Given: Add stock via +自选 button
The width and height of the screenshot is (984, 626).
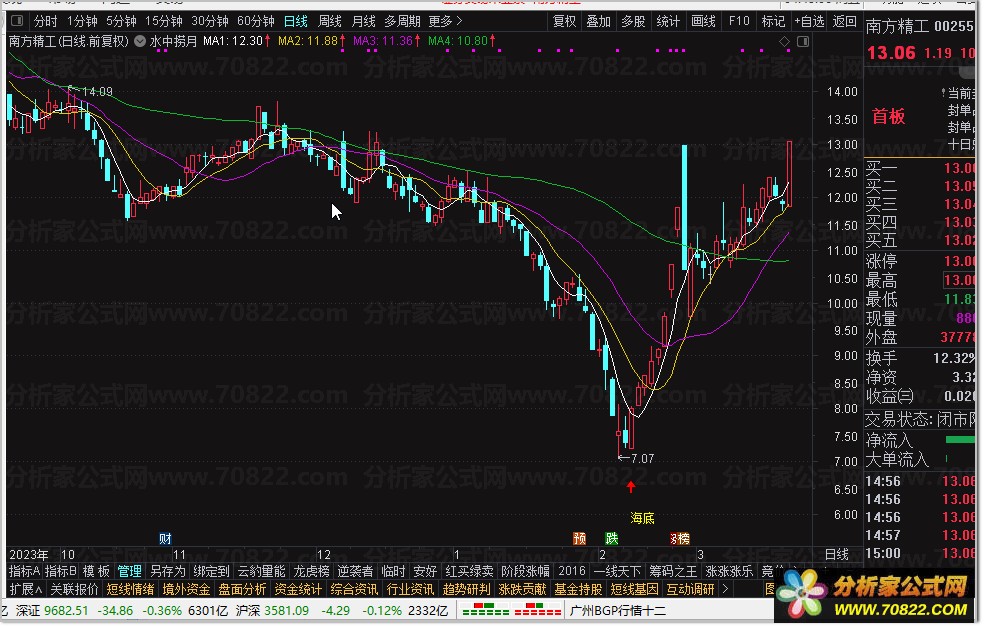Looking at the screenshot, I should click(809, 21).
